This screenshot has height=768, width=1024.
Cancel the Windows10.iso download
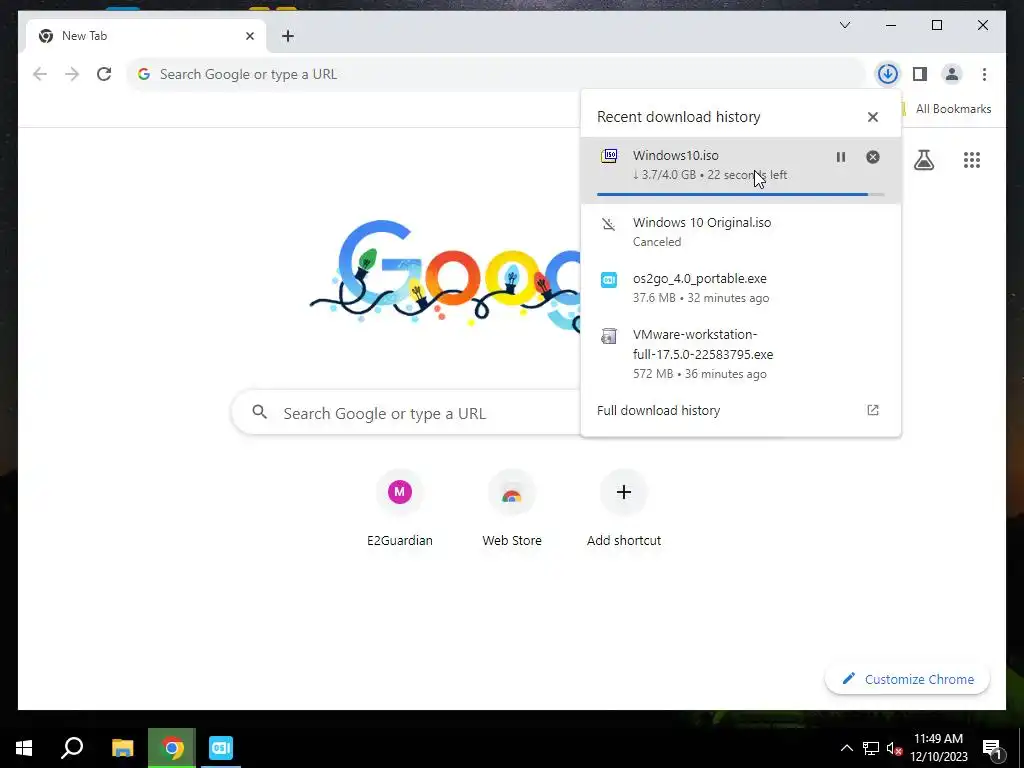point(872,157)
